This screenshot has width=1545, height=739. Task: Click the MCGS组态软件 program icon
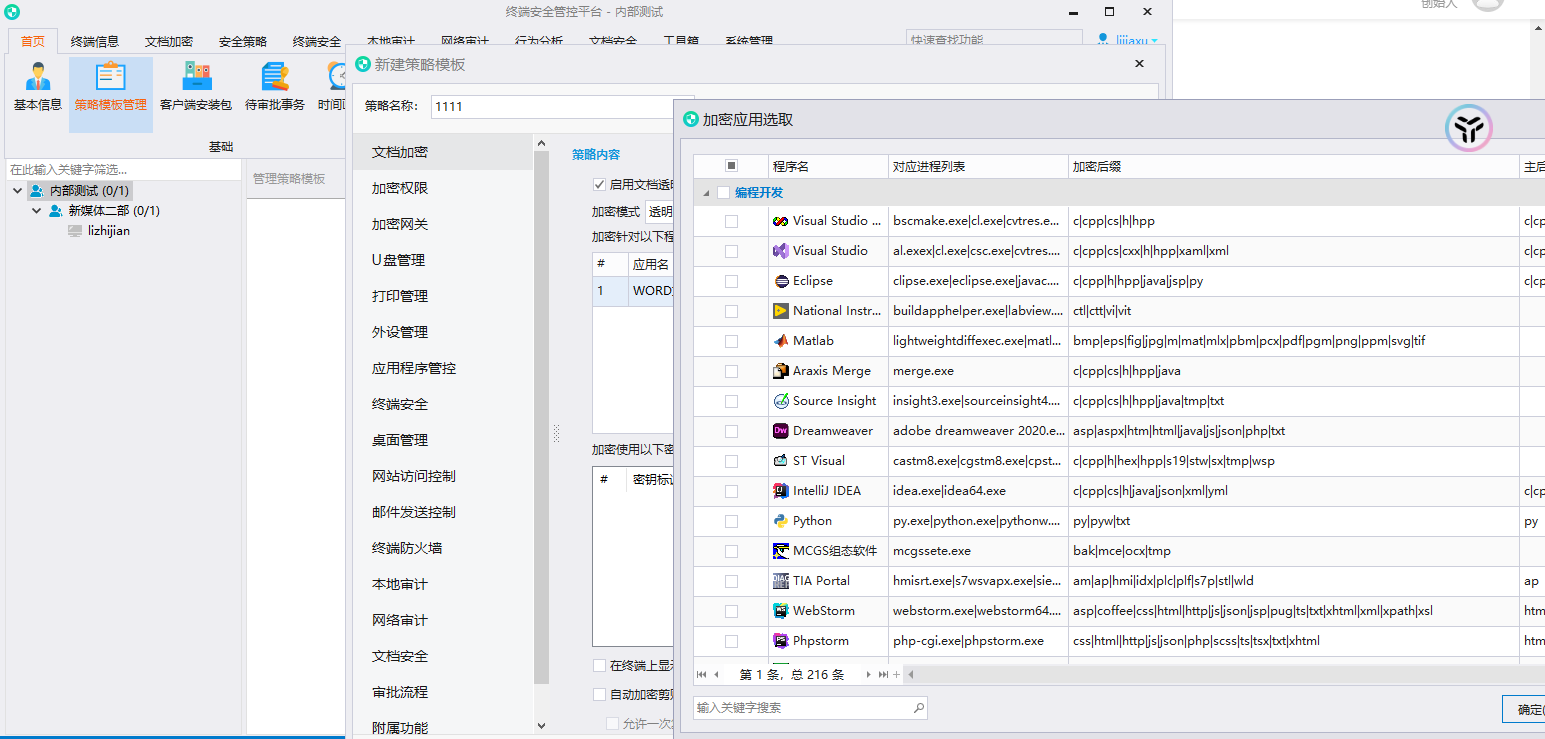click(x=781, y=551)
